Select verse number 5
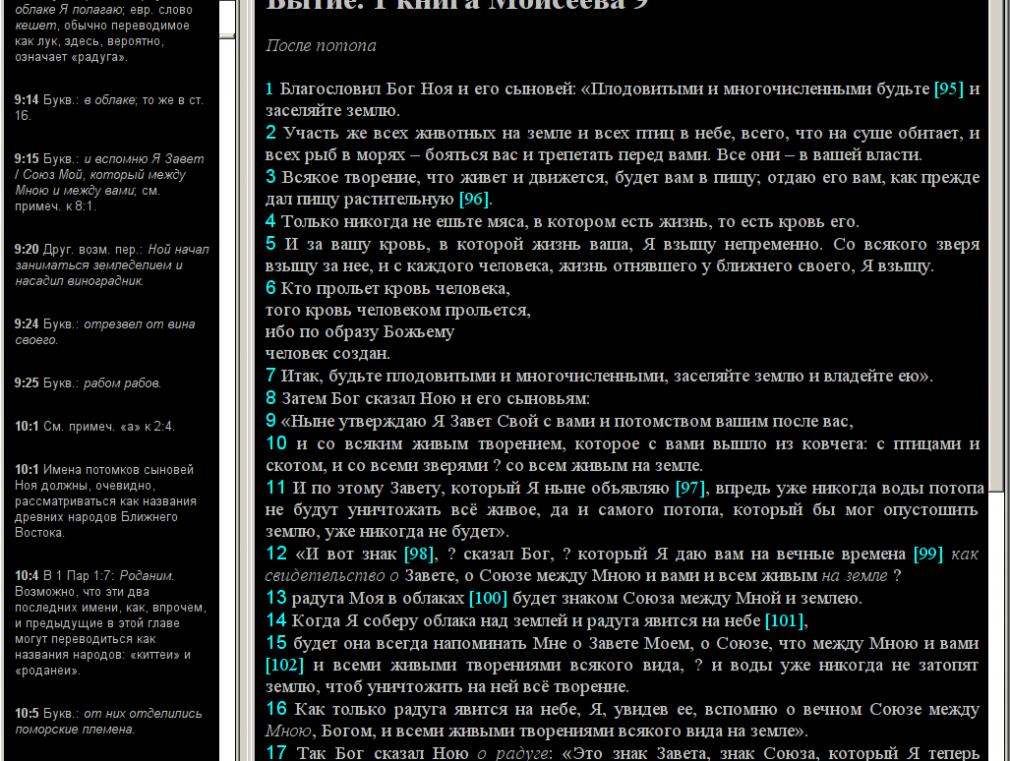The height and width of the screenshot is (761, 1010). click(x=271, y=244)
